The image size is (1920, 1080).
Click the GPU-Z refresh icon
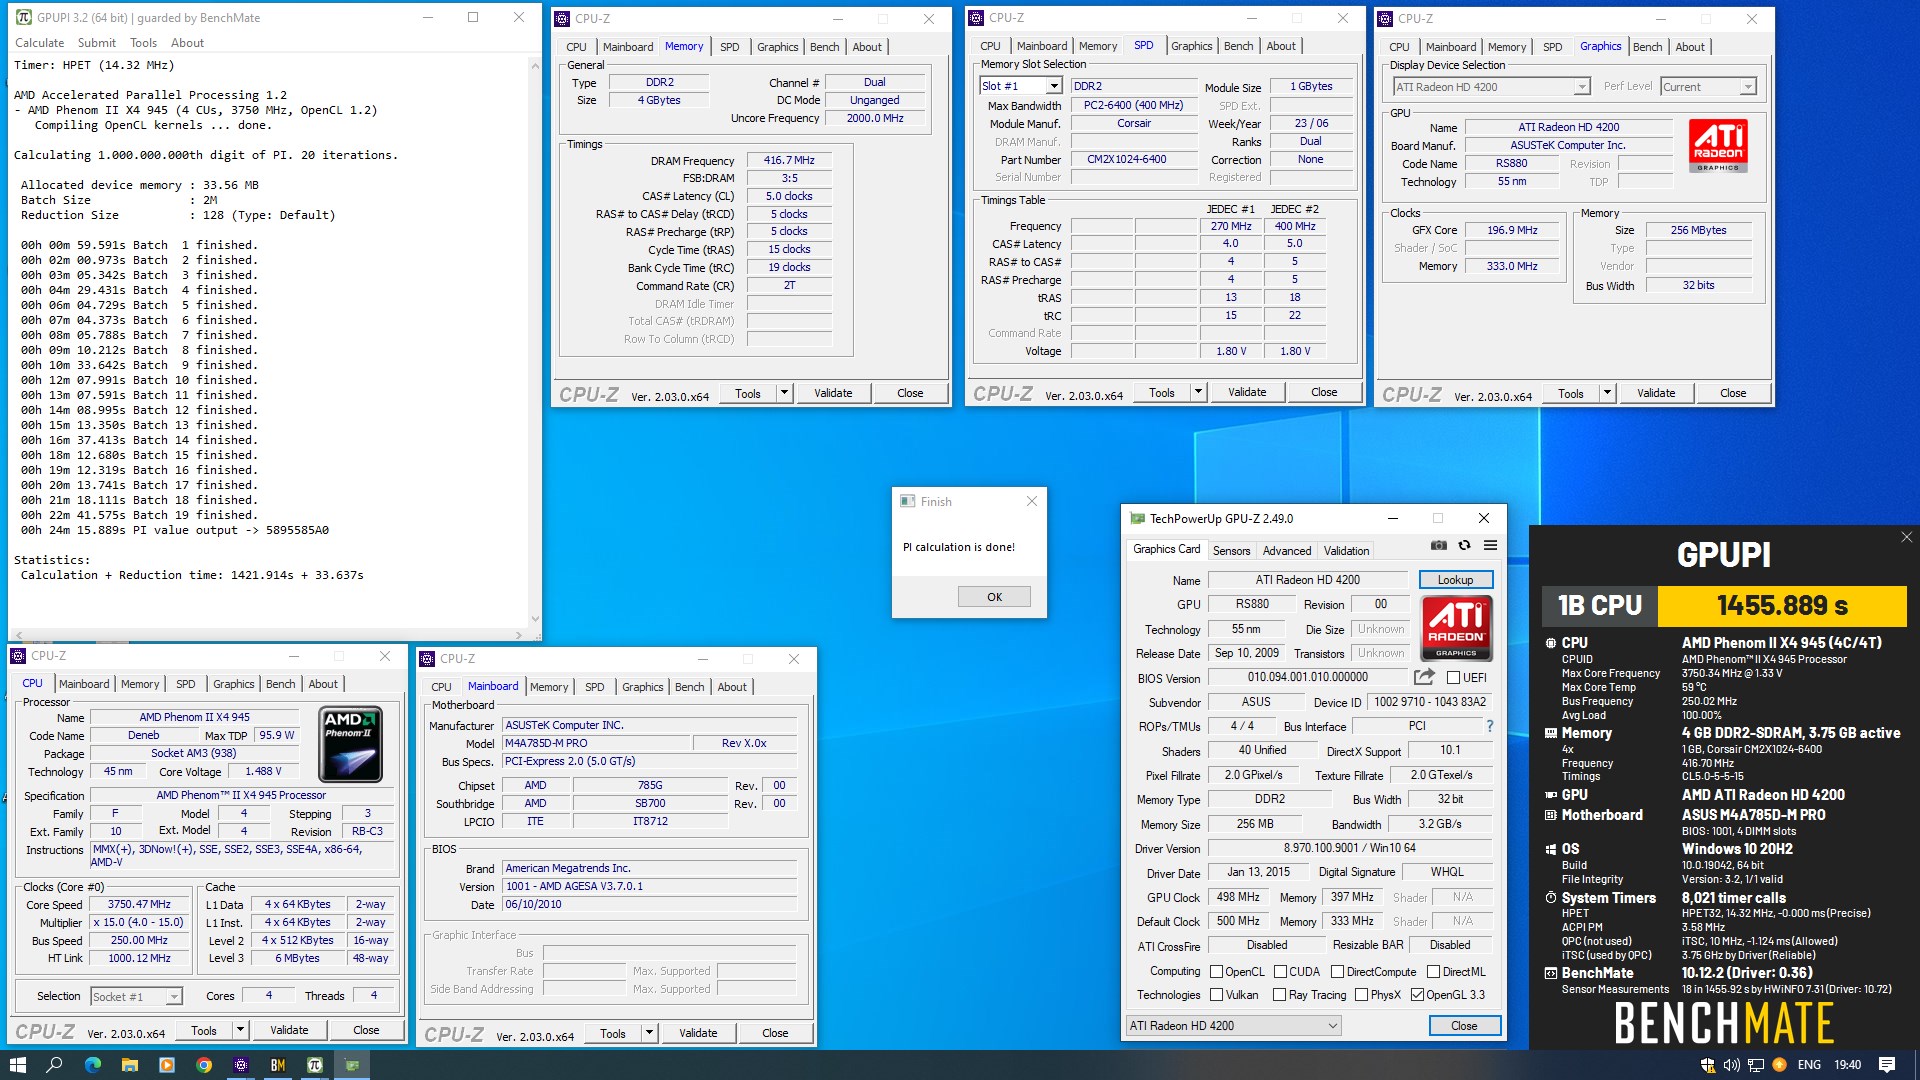pyautogui.click(x=1464, y=546)
